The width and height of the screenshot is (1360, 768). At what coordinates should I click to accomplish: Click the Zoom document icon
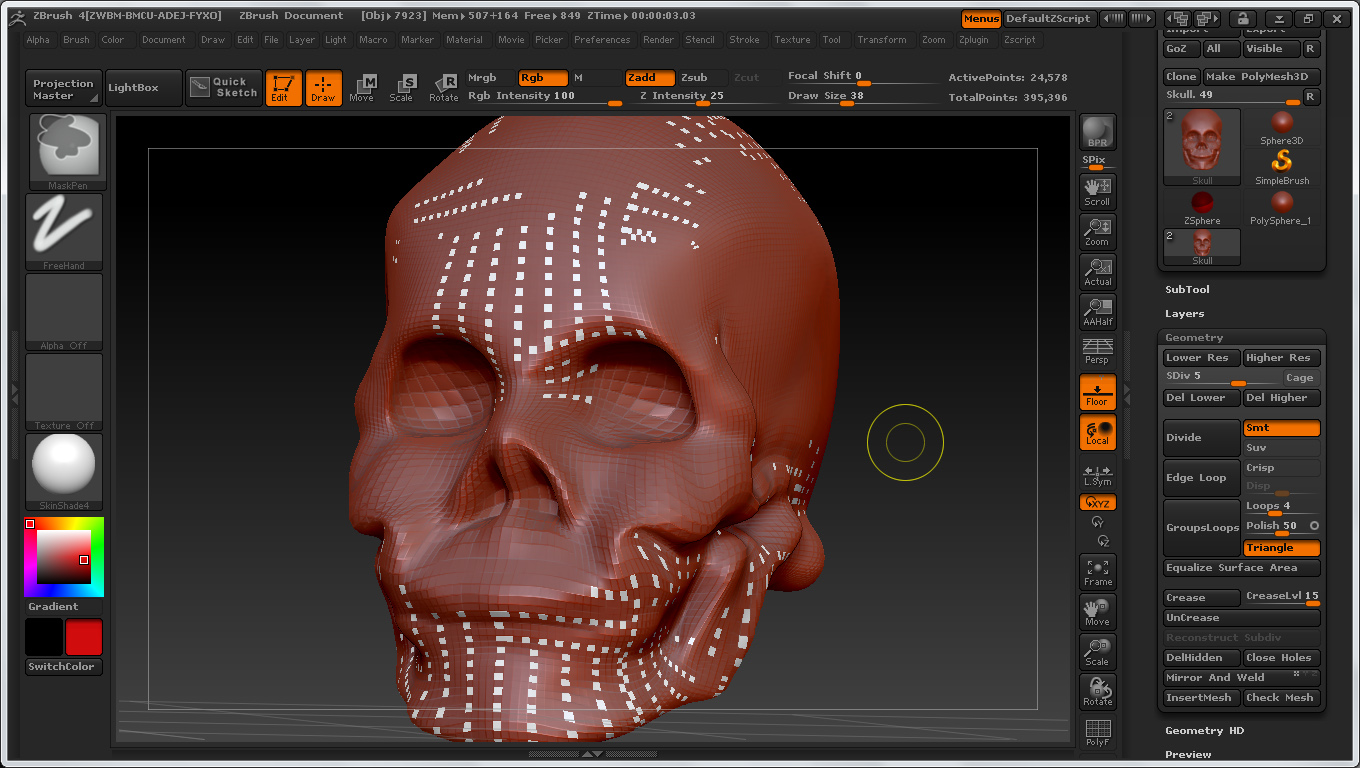(1098, 231)
